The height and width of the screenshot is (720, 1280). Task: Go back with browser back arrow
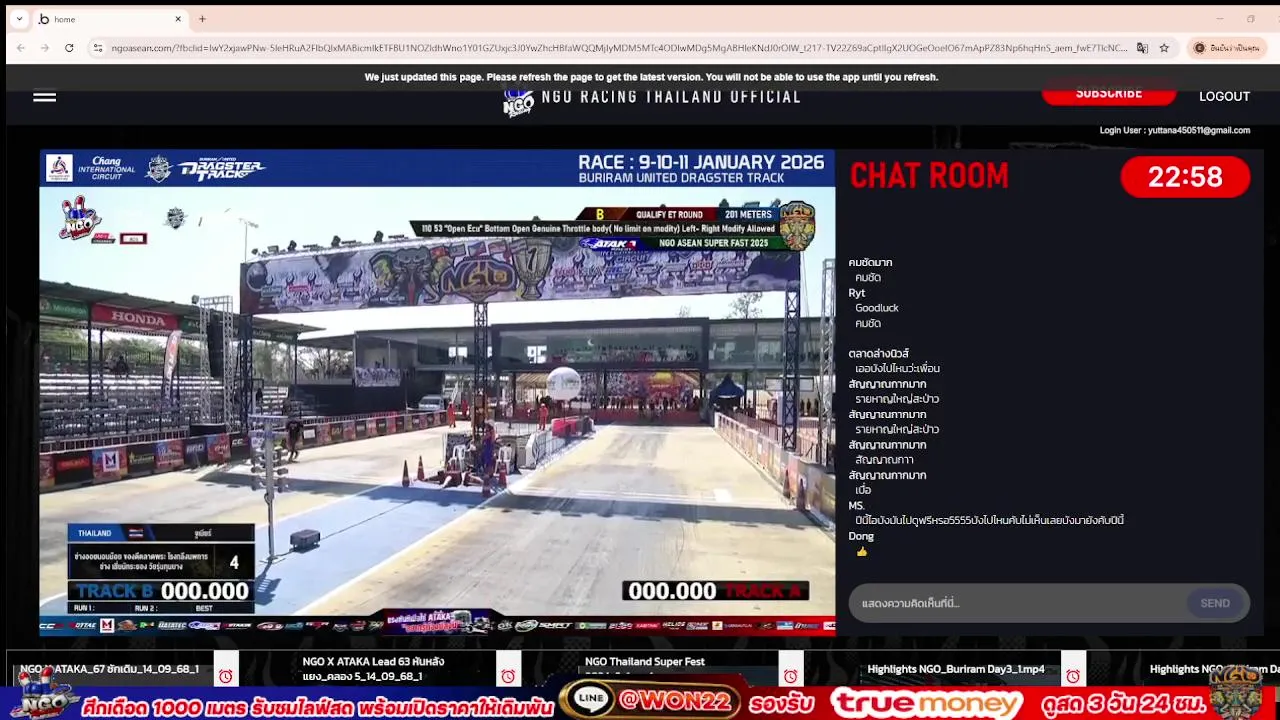tap(20, 48)
